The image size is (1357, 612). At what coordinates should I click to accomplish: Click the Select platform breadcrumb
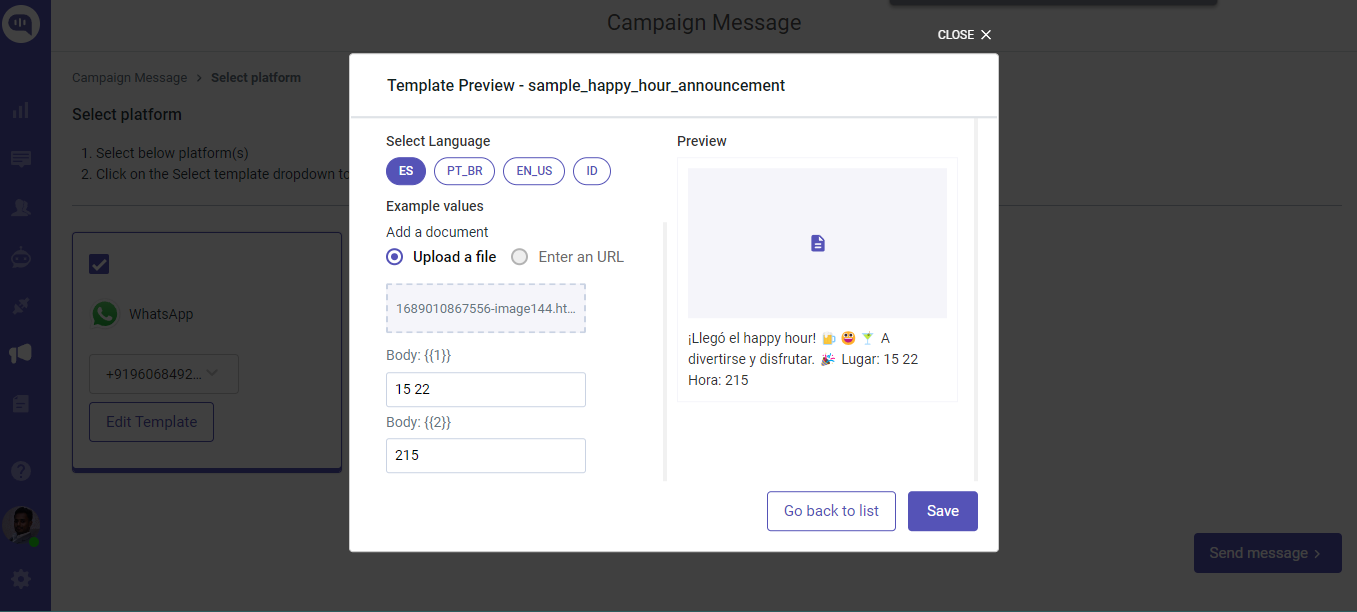click(x=256, y=78)
